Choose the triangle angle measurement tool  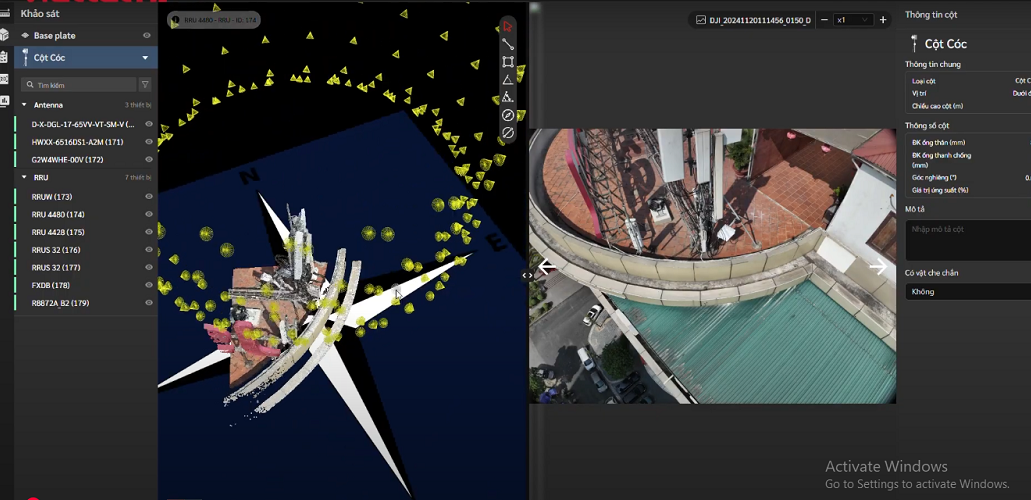tap(508, 80)
